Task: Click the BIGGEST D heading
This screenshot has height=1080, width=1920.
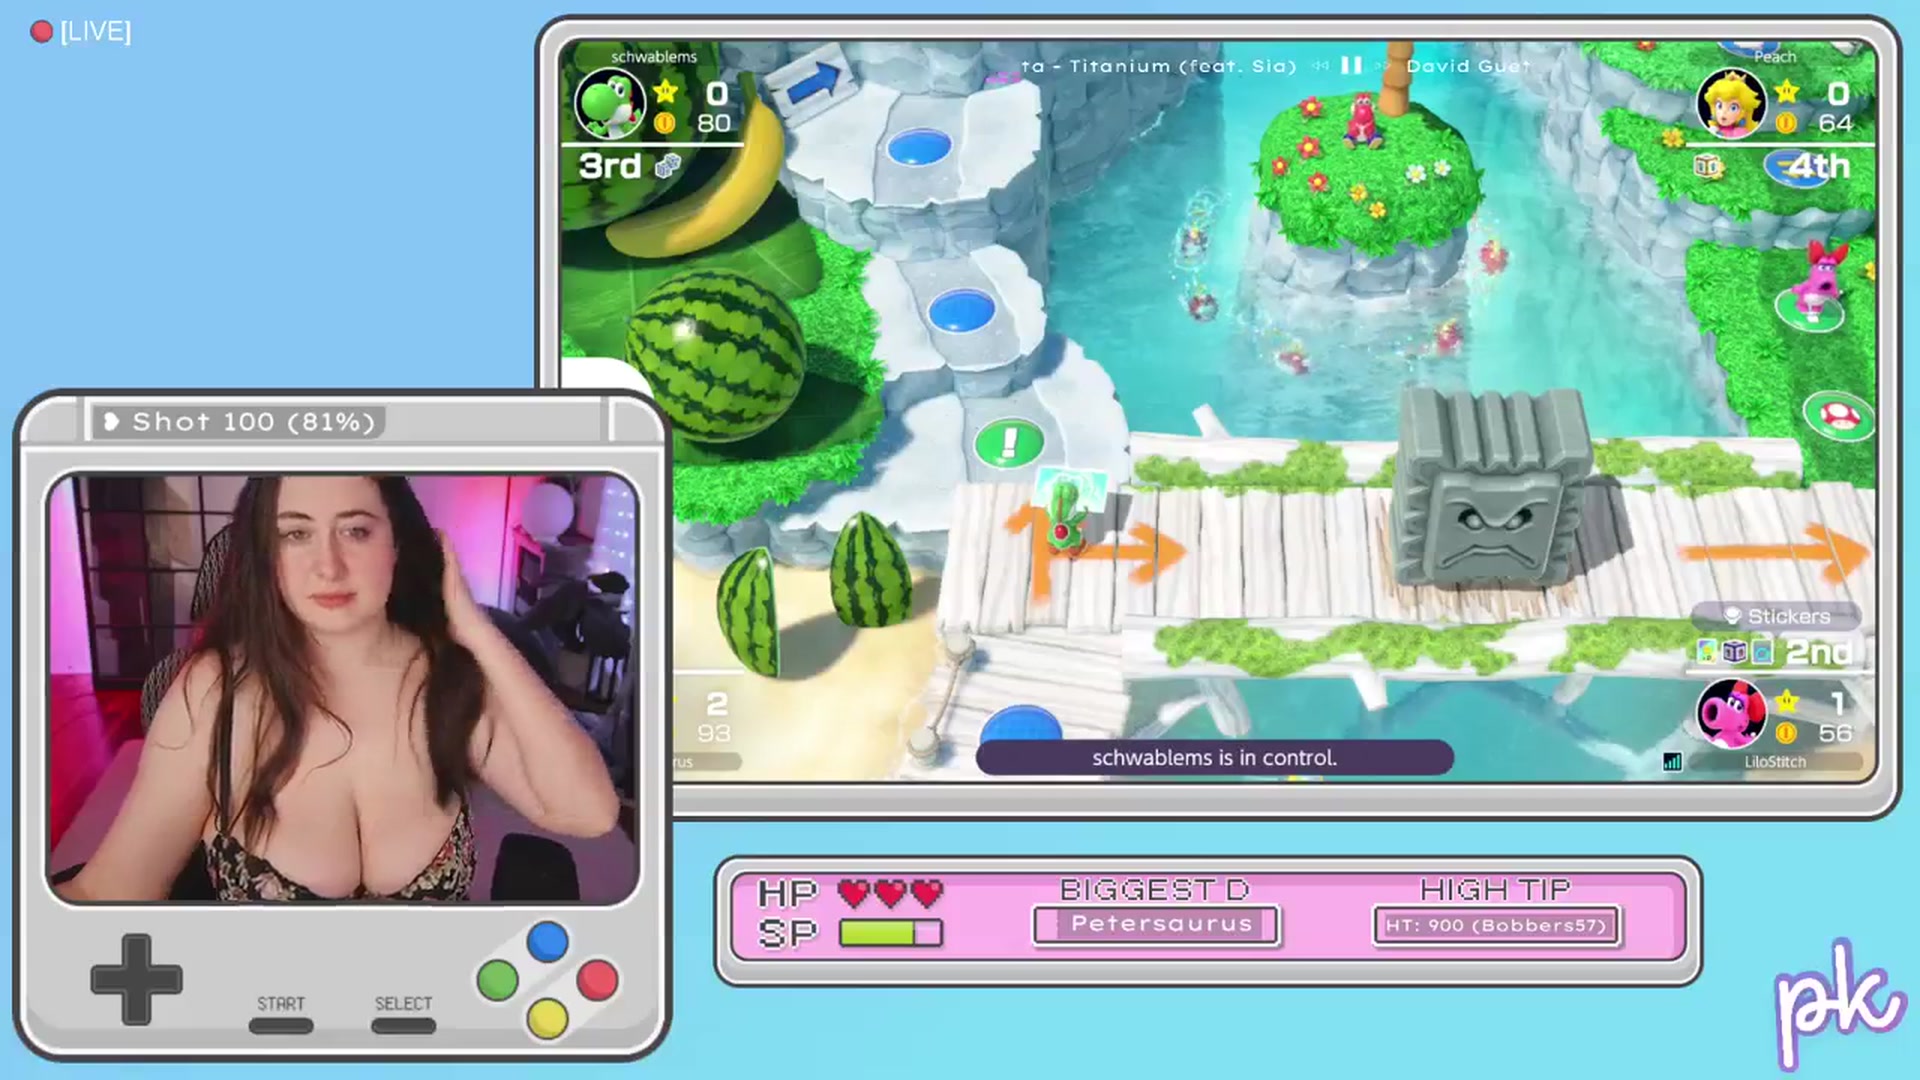Action: pyautogui.click(x=1155, y=889)
